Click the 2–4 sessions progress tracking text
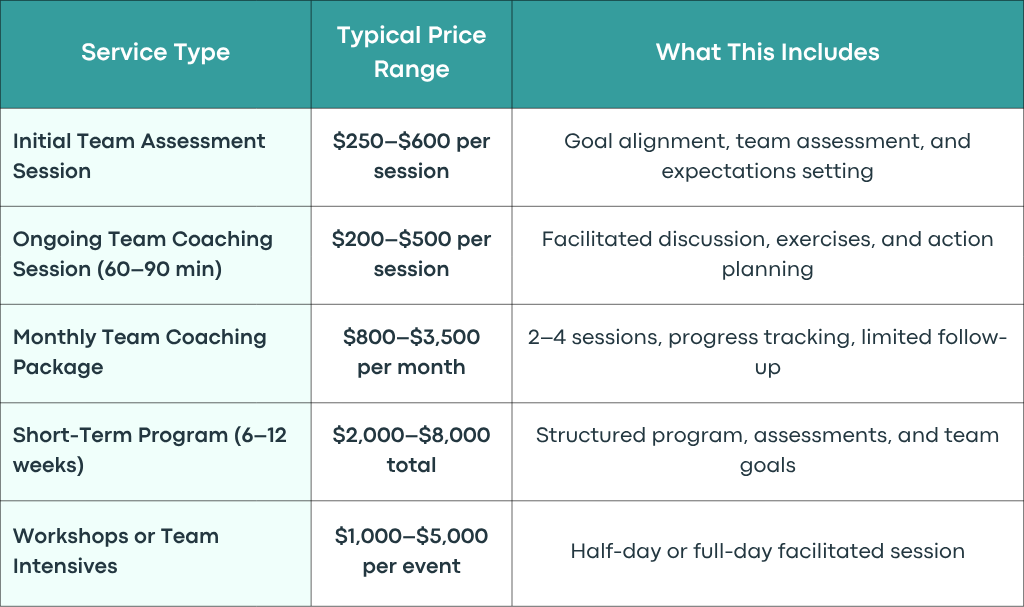The image size is (1024, 607). click(x=767, y=352)
